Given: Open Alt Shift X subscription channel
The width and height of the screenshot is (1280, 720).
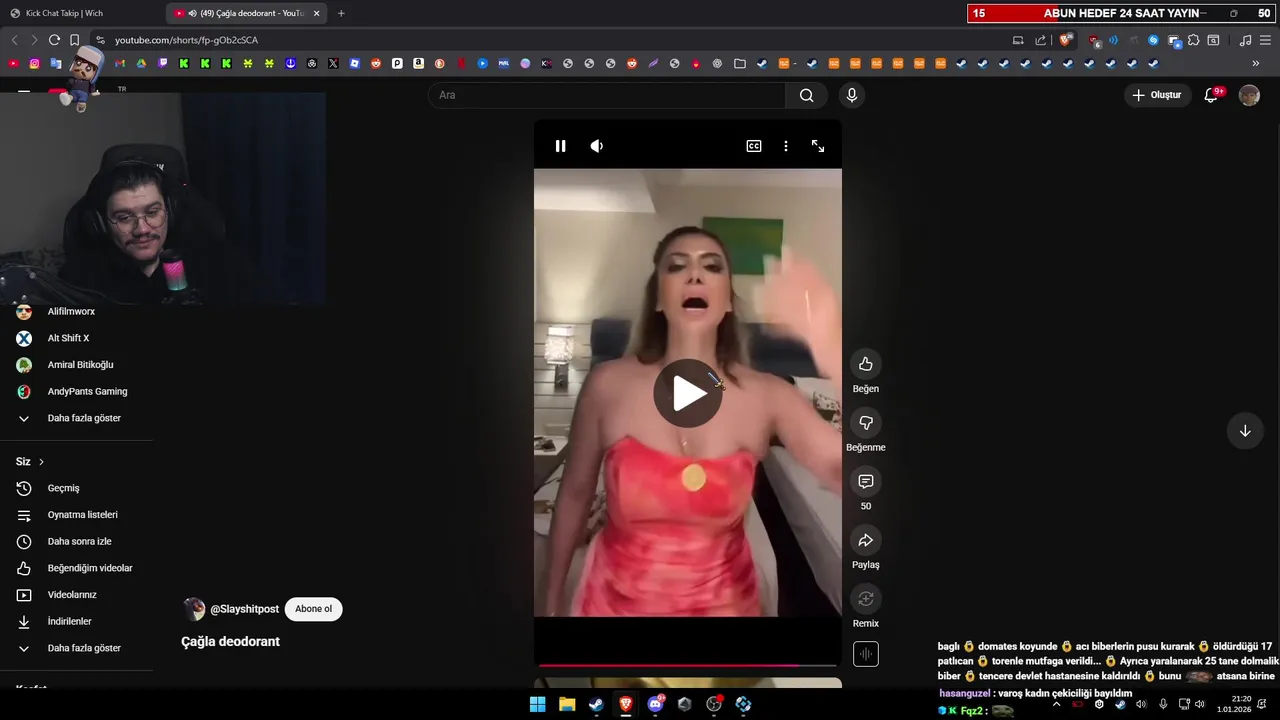Looking at the screenshot, I should [x=68, y=338].
